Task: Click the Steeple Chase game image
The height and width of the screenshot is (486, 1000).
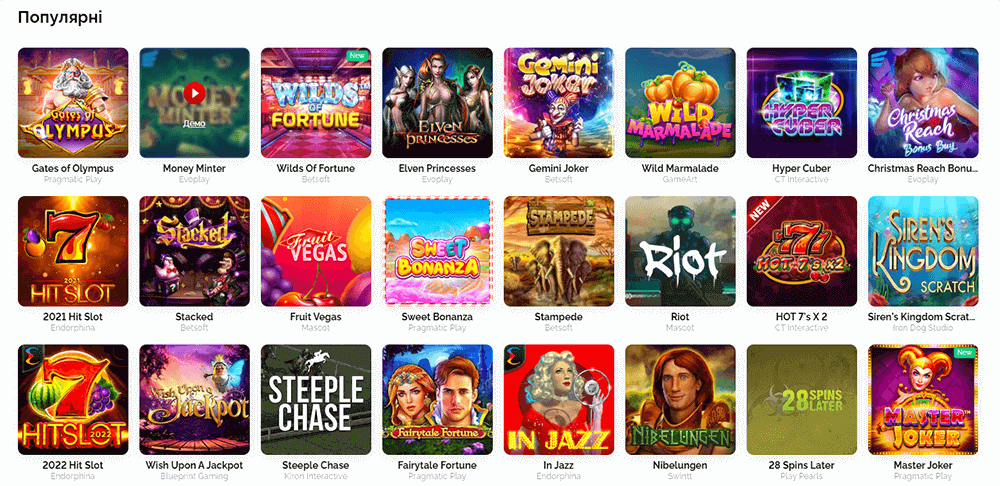Action: pyautogui.click(x=316, y=400)
